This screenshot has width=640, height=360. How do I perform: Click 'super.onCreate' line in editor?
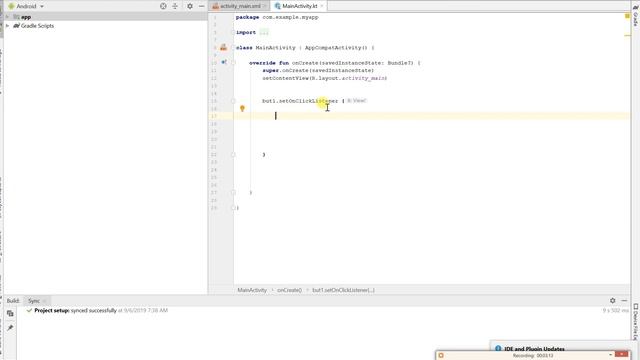point(318,71)
